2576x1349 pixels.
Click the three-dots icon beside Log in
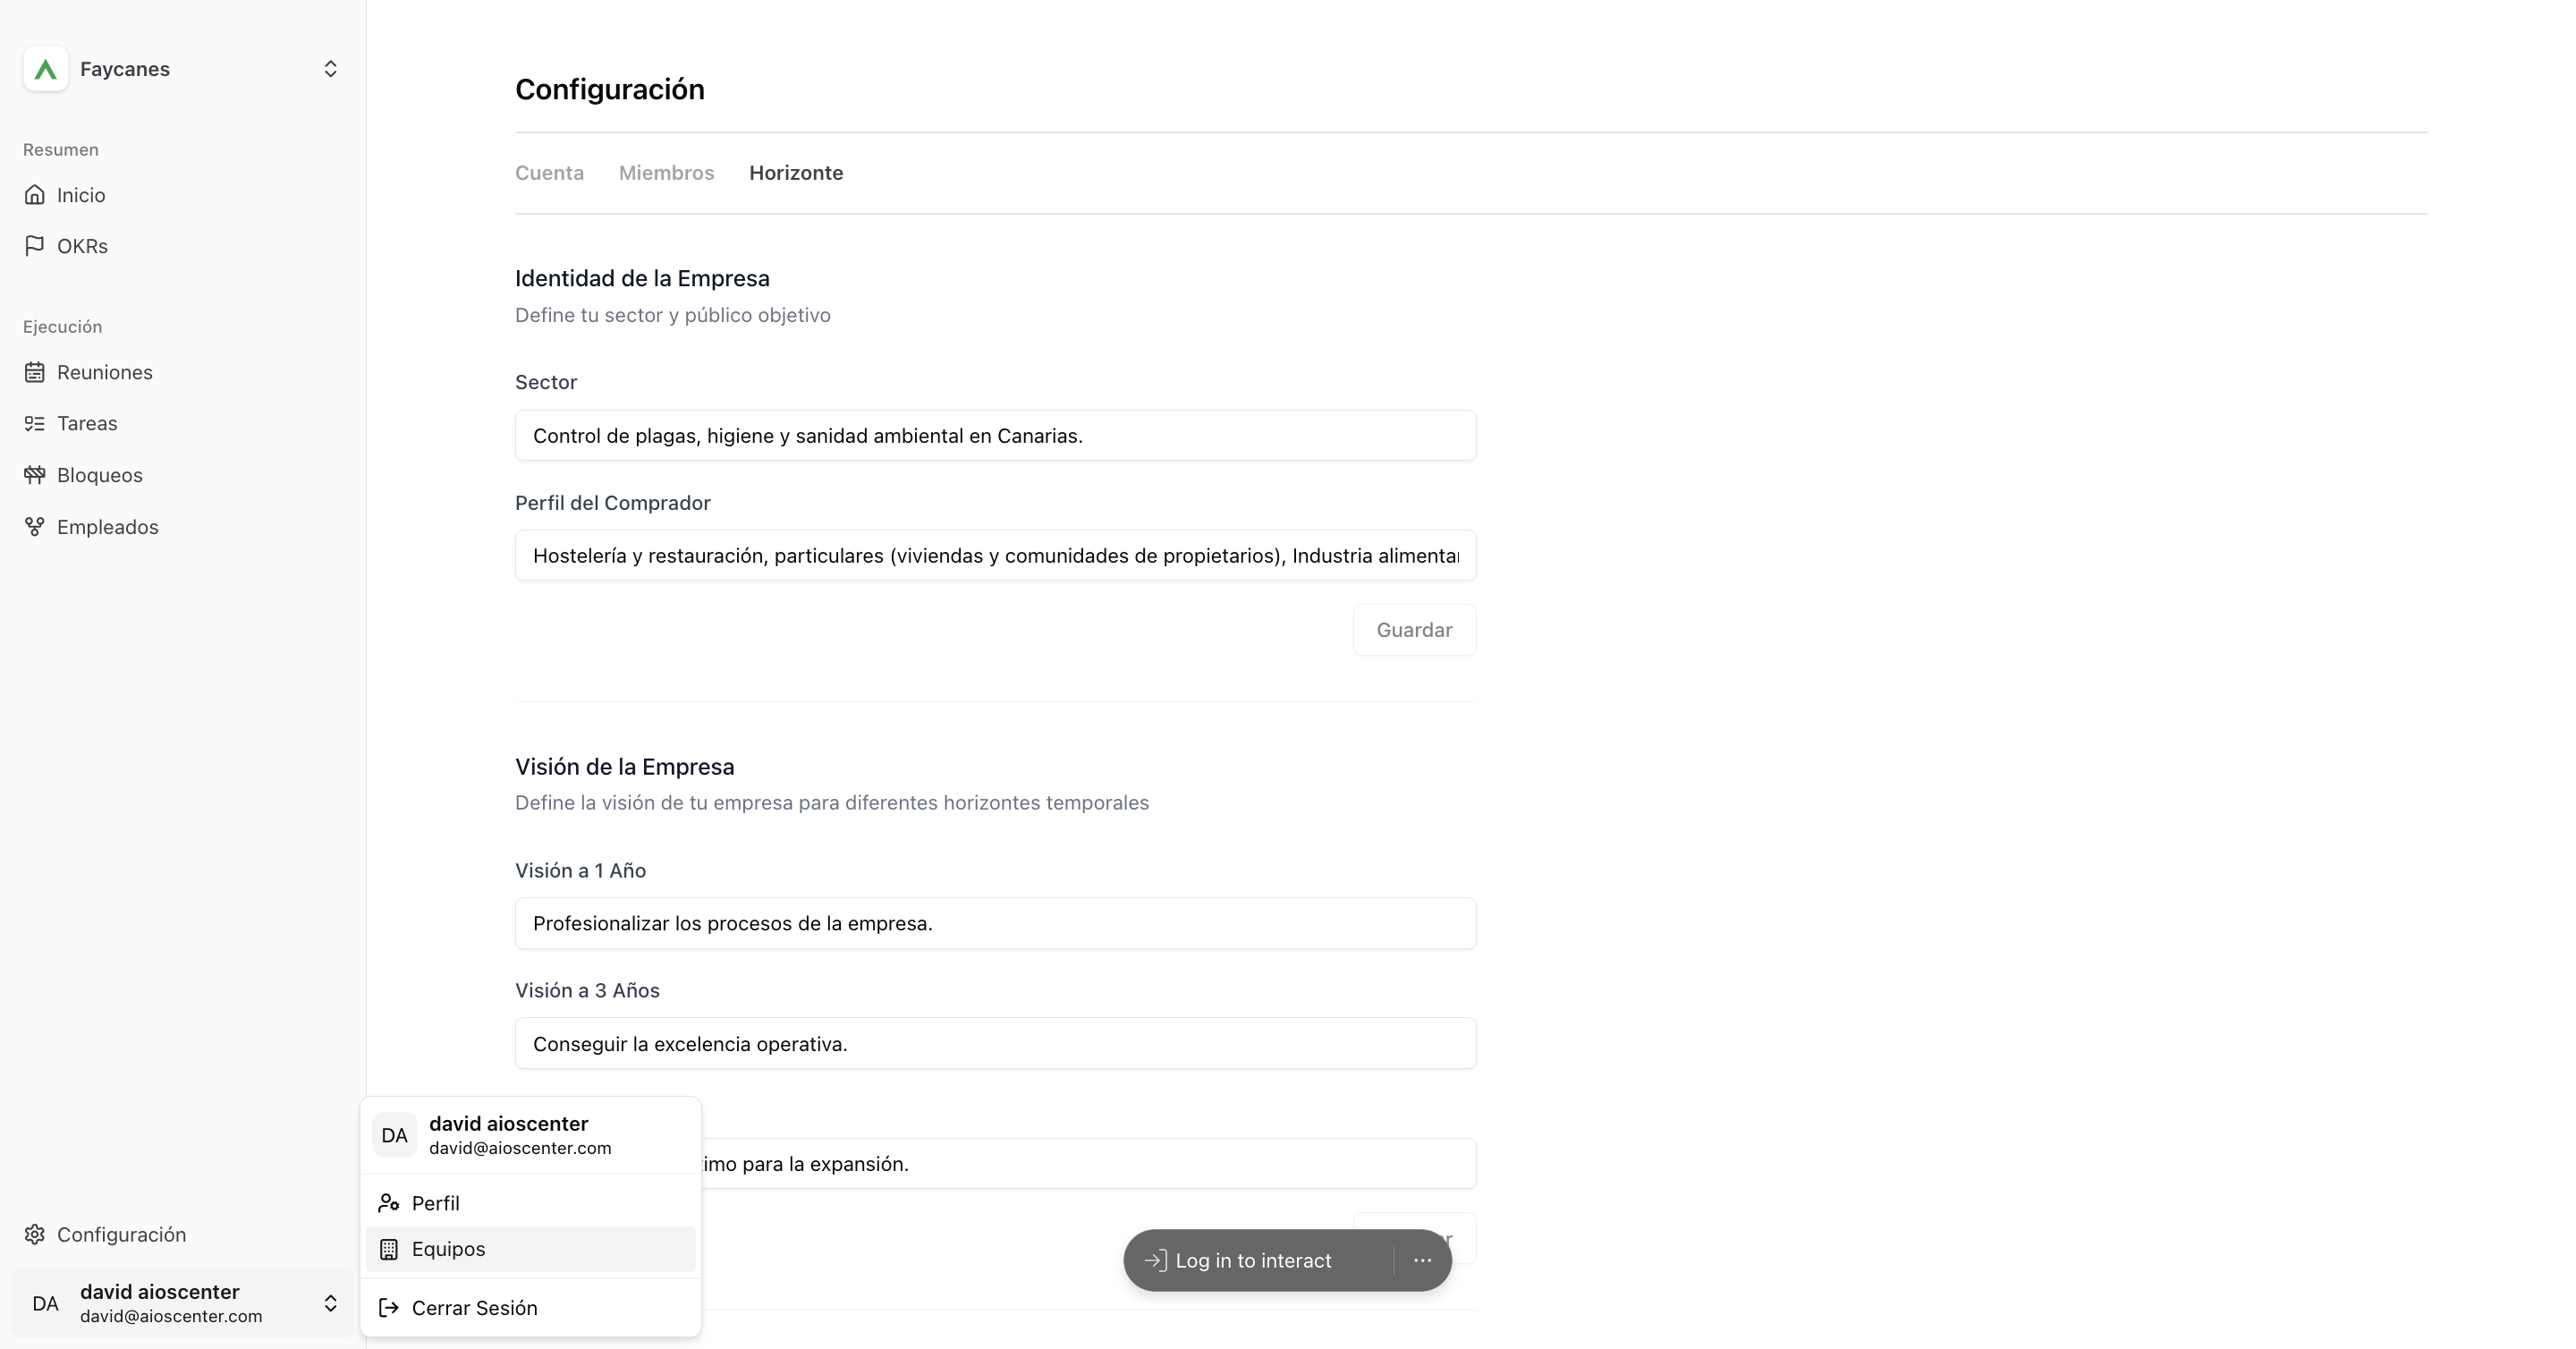[1422, 1260]
